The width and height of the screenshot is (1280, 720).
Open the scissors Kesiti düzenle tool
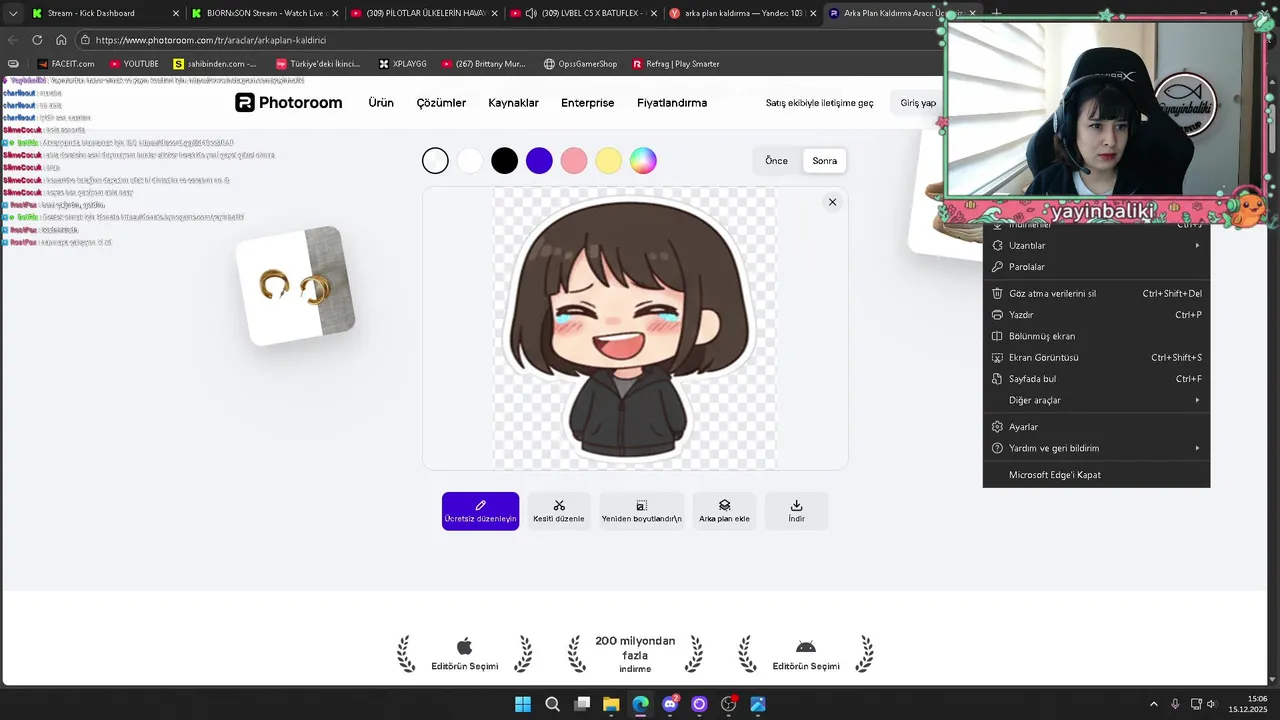point(559,511)
